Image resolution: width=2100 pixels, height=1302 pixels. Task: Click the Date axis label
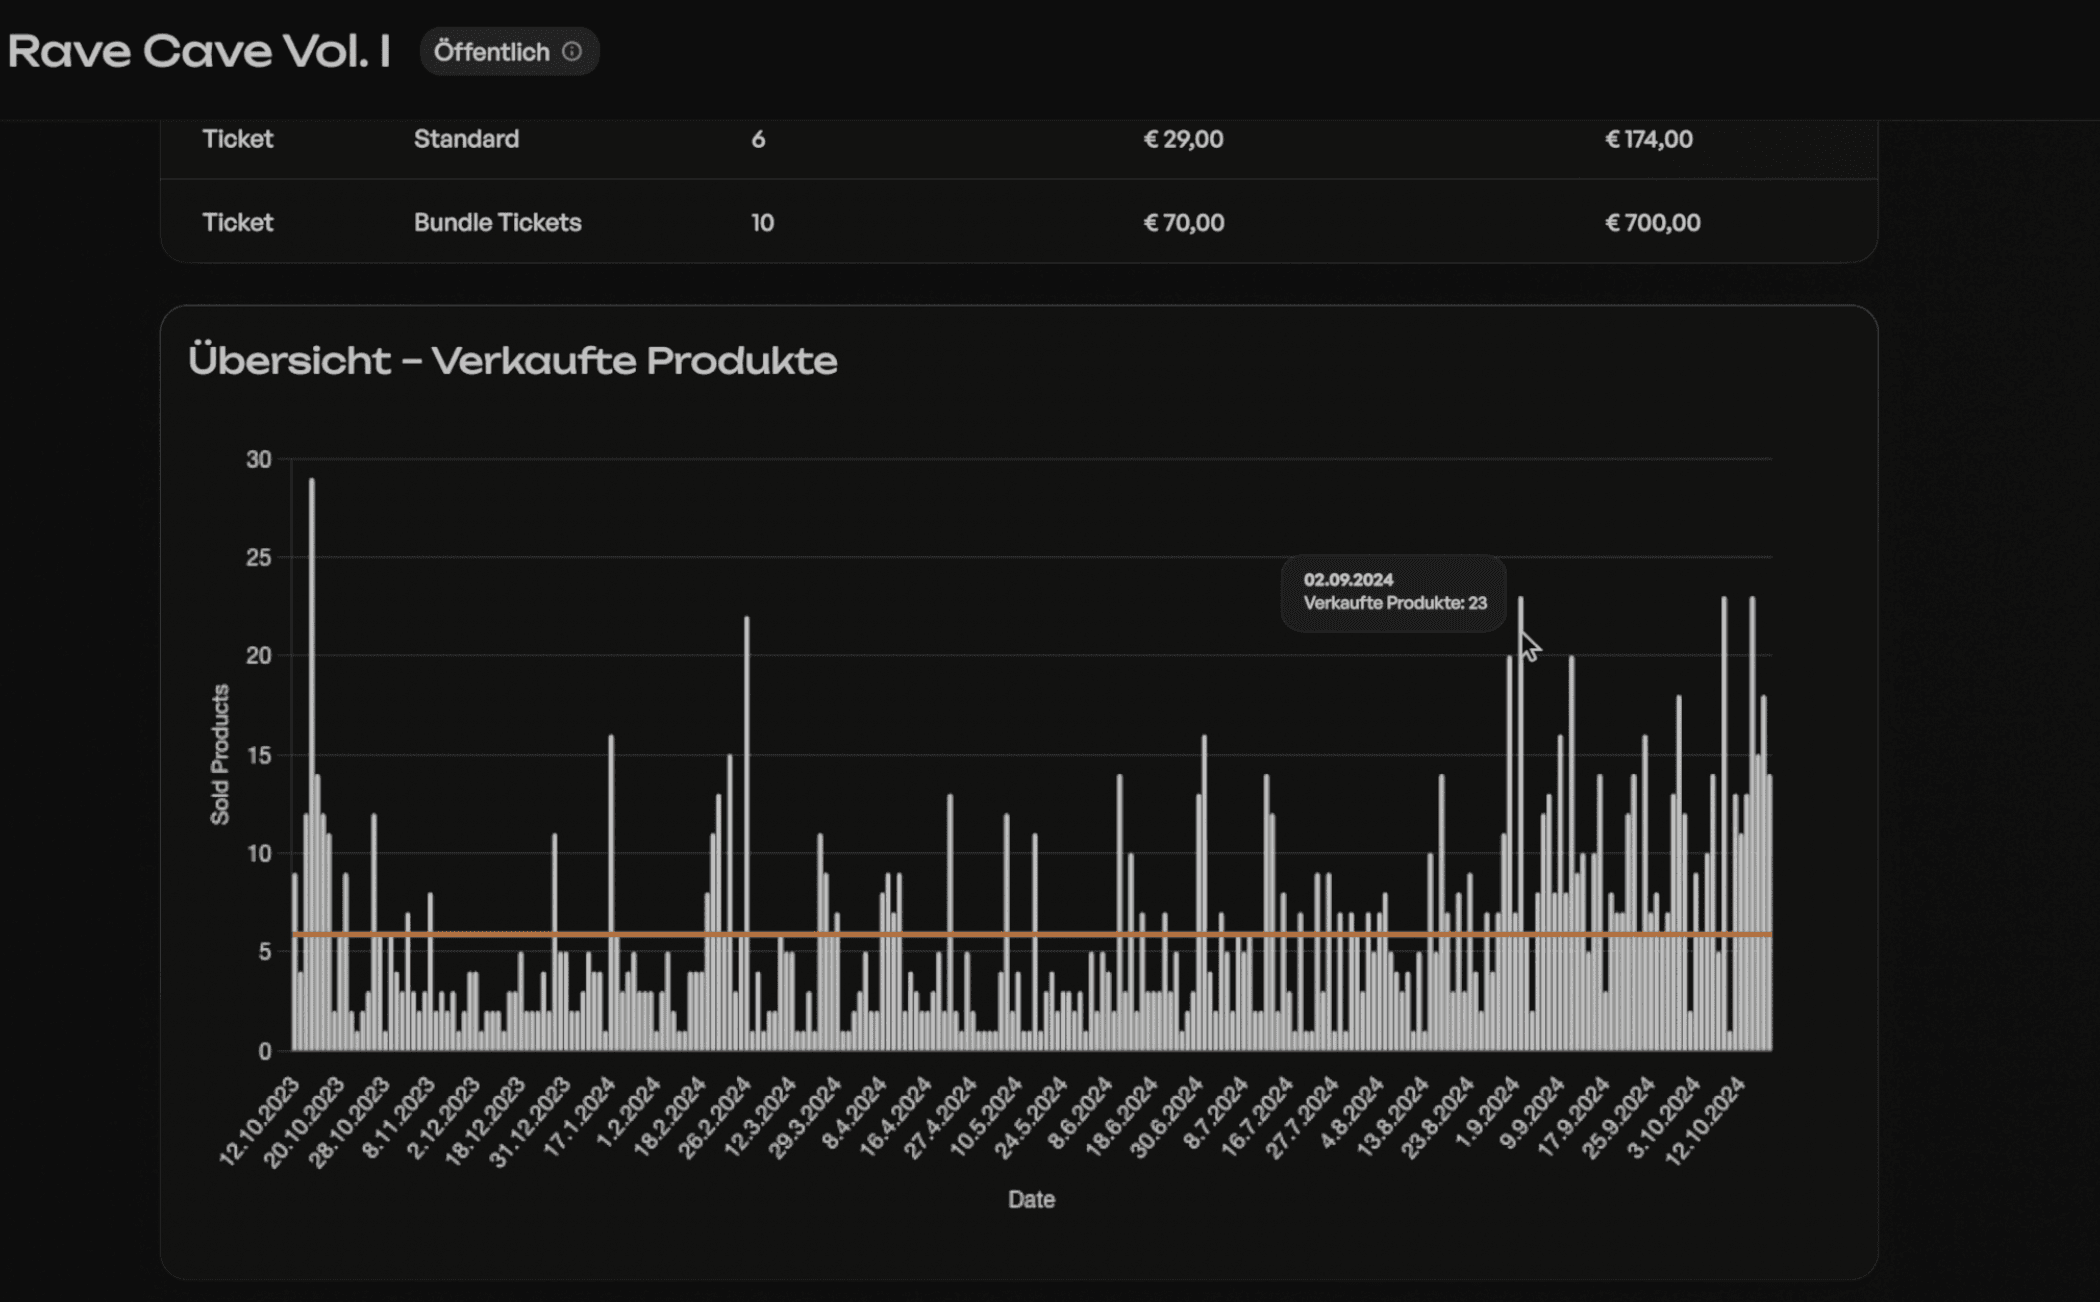coord(1031,1199)
